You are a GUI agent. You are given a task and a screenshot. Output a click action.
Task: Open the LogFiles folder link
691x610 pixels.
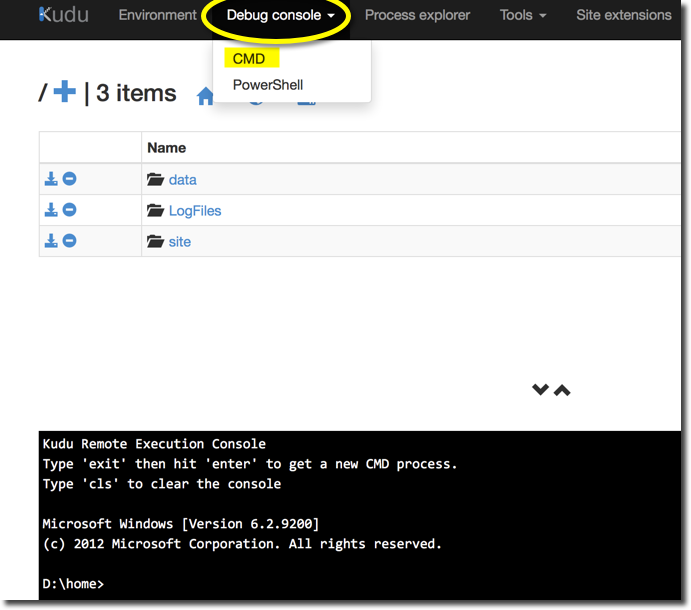pyautogui.click(x=195, y=211)
